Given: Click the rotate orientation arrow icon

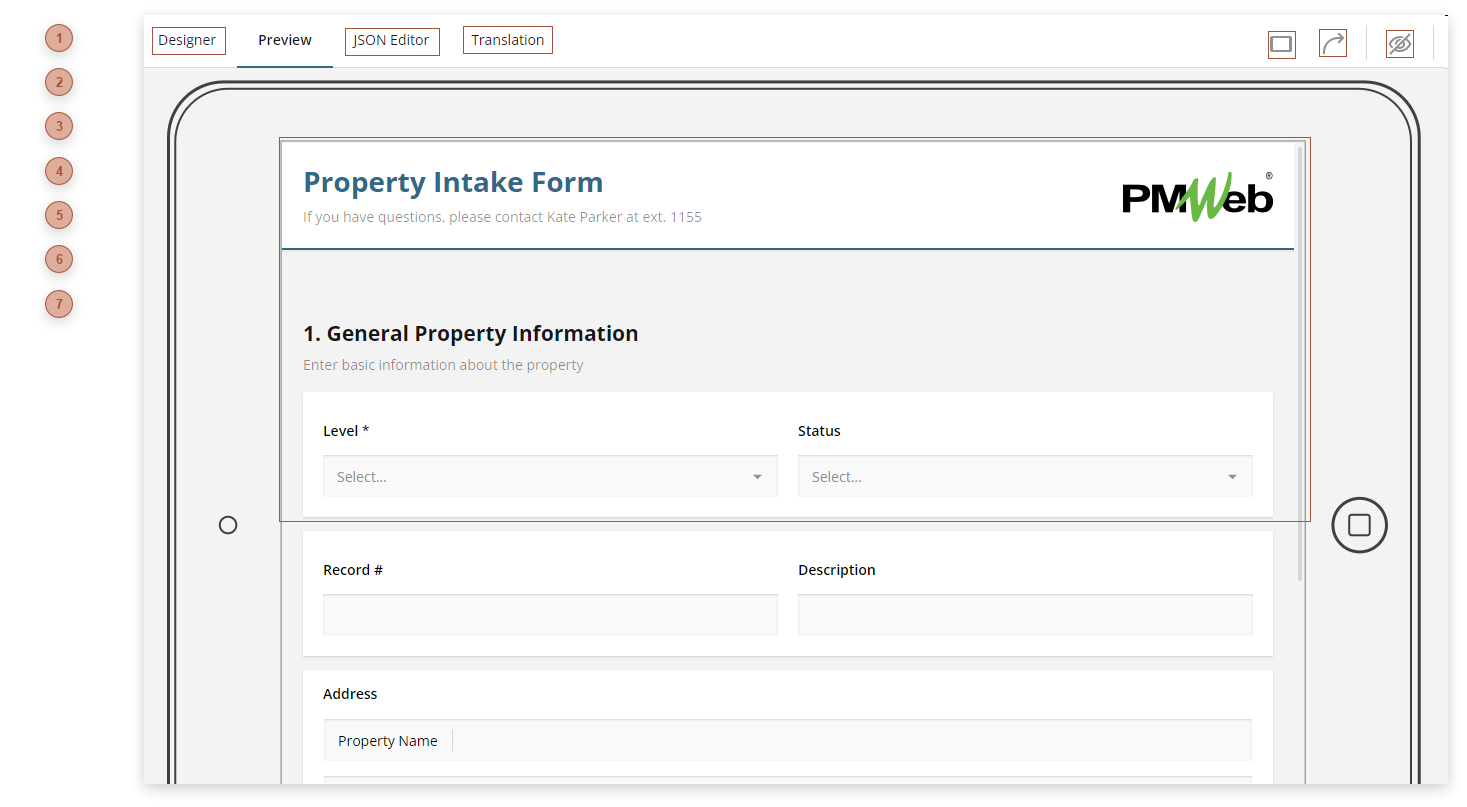Looking at the screenshot, I should [x=1332, y=43].
